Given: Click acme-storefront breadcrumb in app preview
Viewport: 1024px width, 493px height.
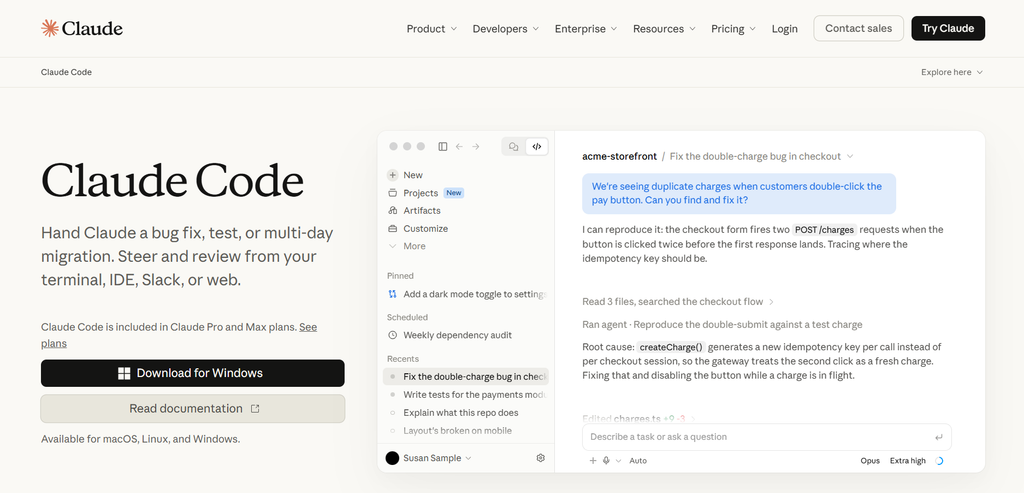Looking at the screenshot, I should tap(619, 156).
